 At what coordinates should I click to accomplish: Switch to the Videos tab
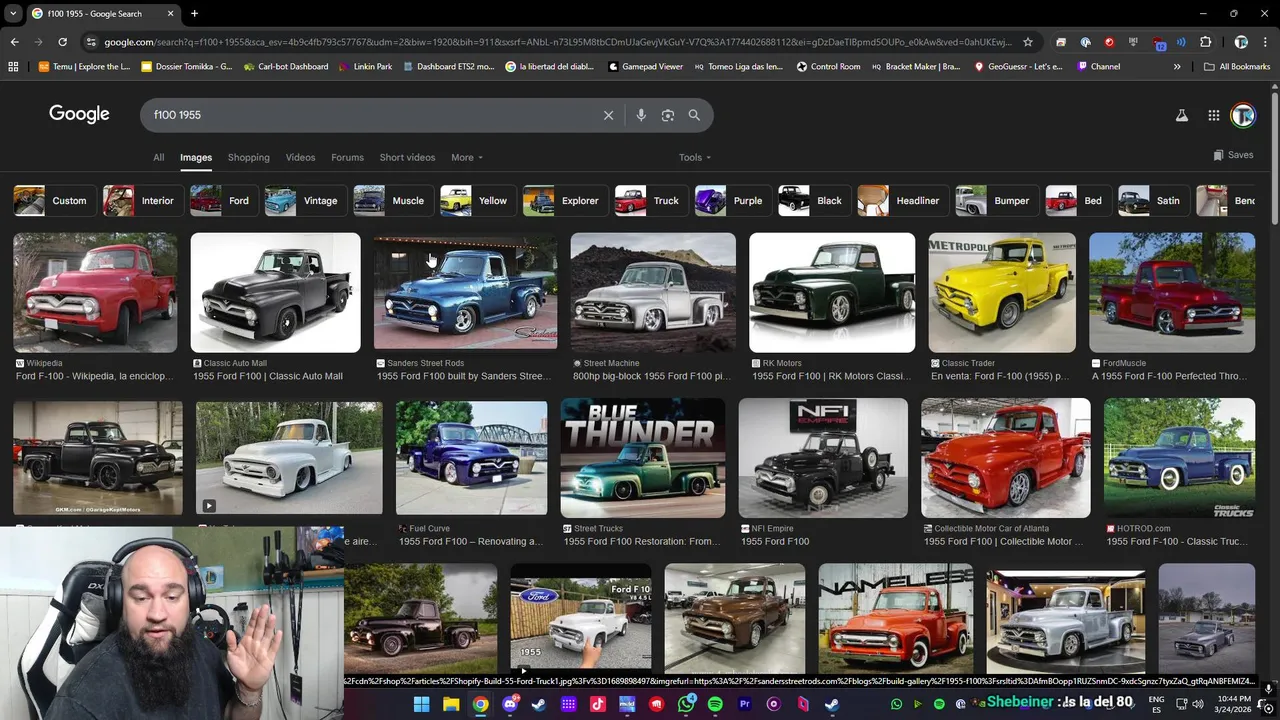[300, 157]
